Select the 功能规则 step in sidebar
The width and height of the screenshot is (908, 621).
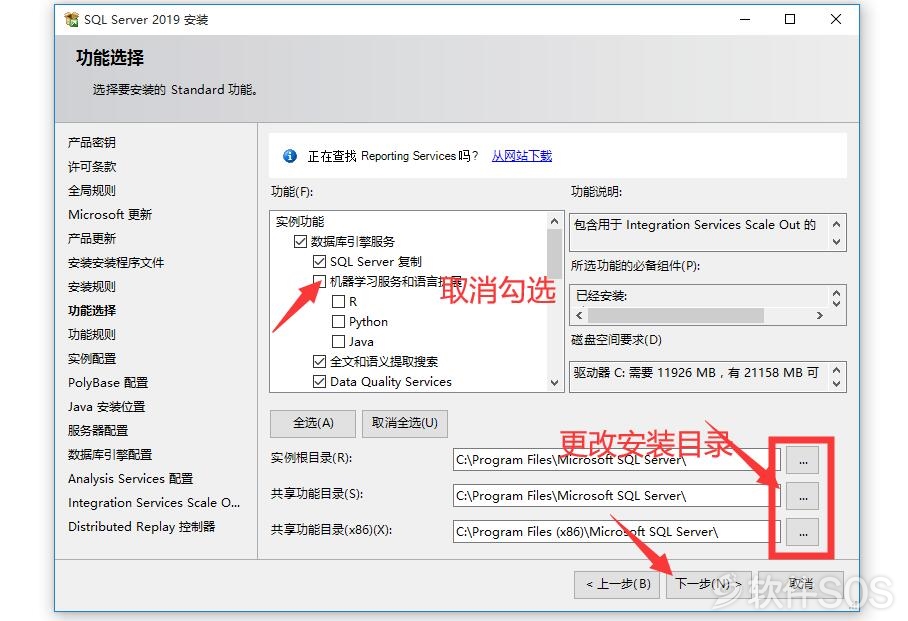(91, 335)
